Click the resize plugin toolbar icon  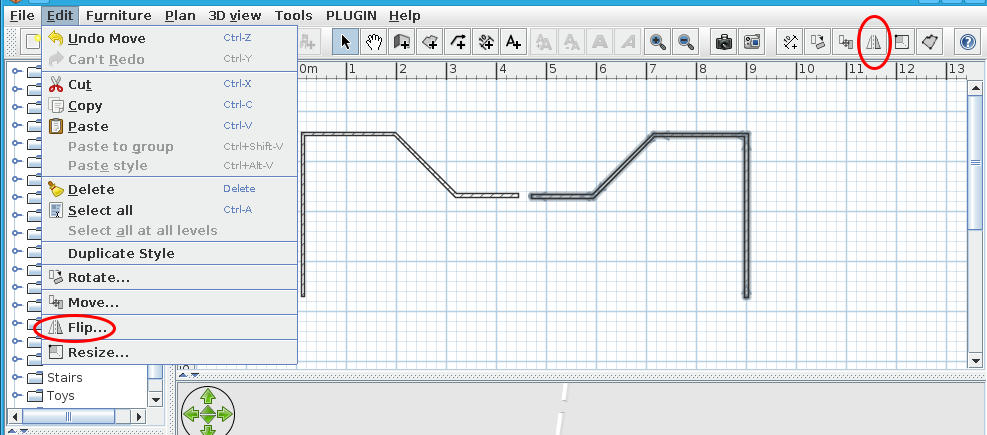pyautogui.click(x=902, y=42)
